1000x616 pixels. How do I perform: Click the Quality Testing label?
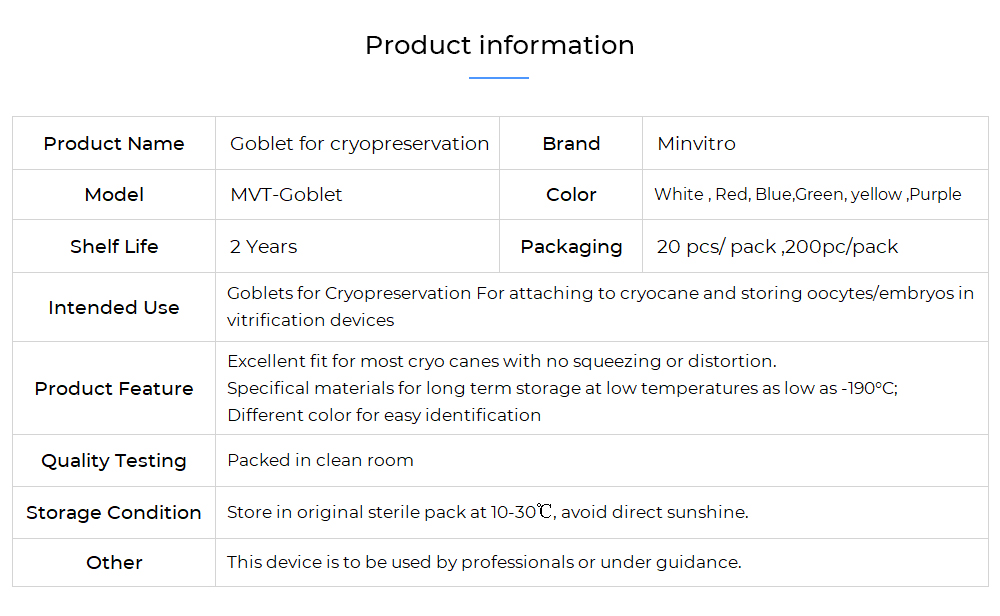pyautogui.click(x=114, y=460)
